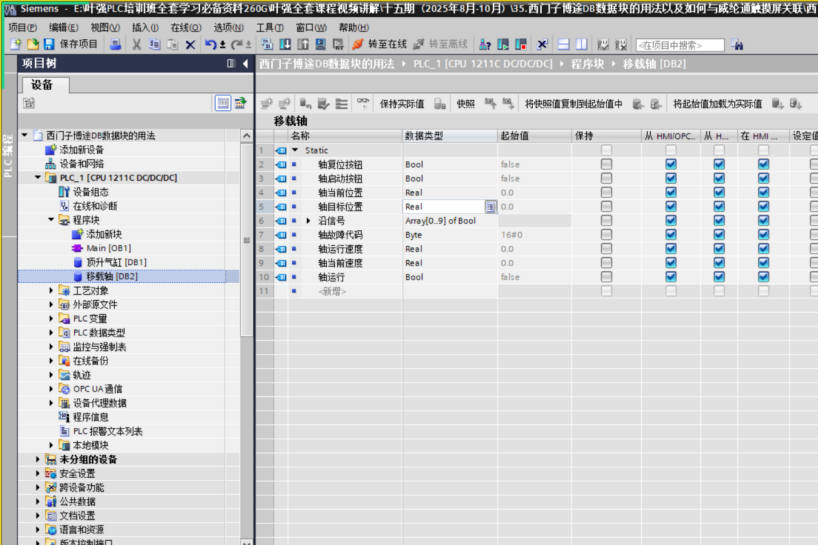This screenshot has width=819, height=546.
Task: Click the snapshot icon left of 快照 label
Action: [x=440, y=103]
